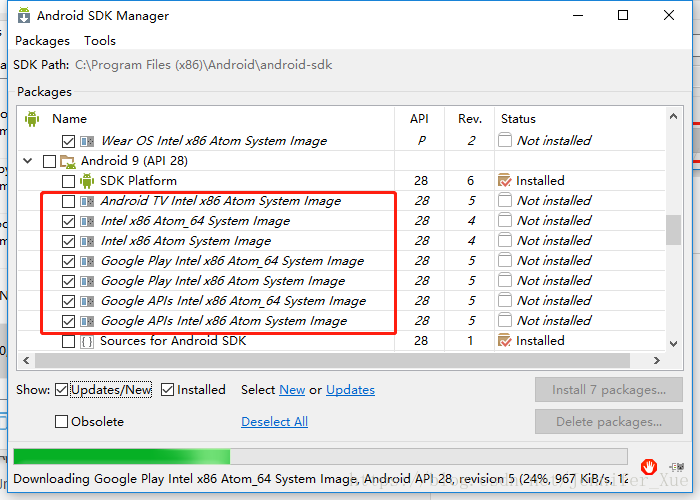This screenshot has height=500, width=700.
Task: Click the red stop download icon
Action: [649, 467]
